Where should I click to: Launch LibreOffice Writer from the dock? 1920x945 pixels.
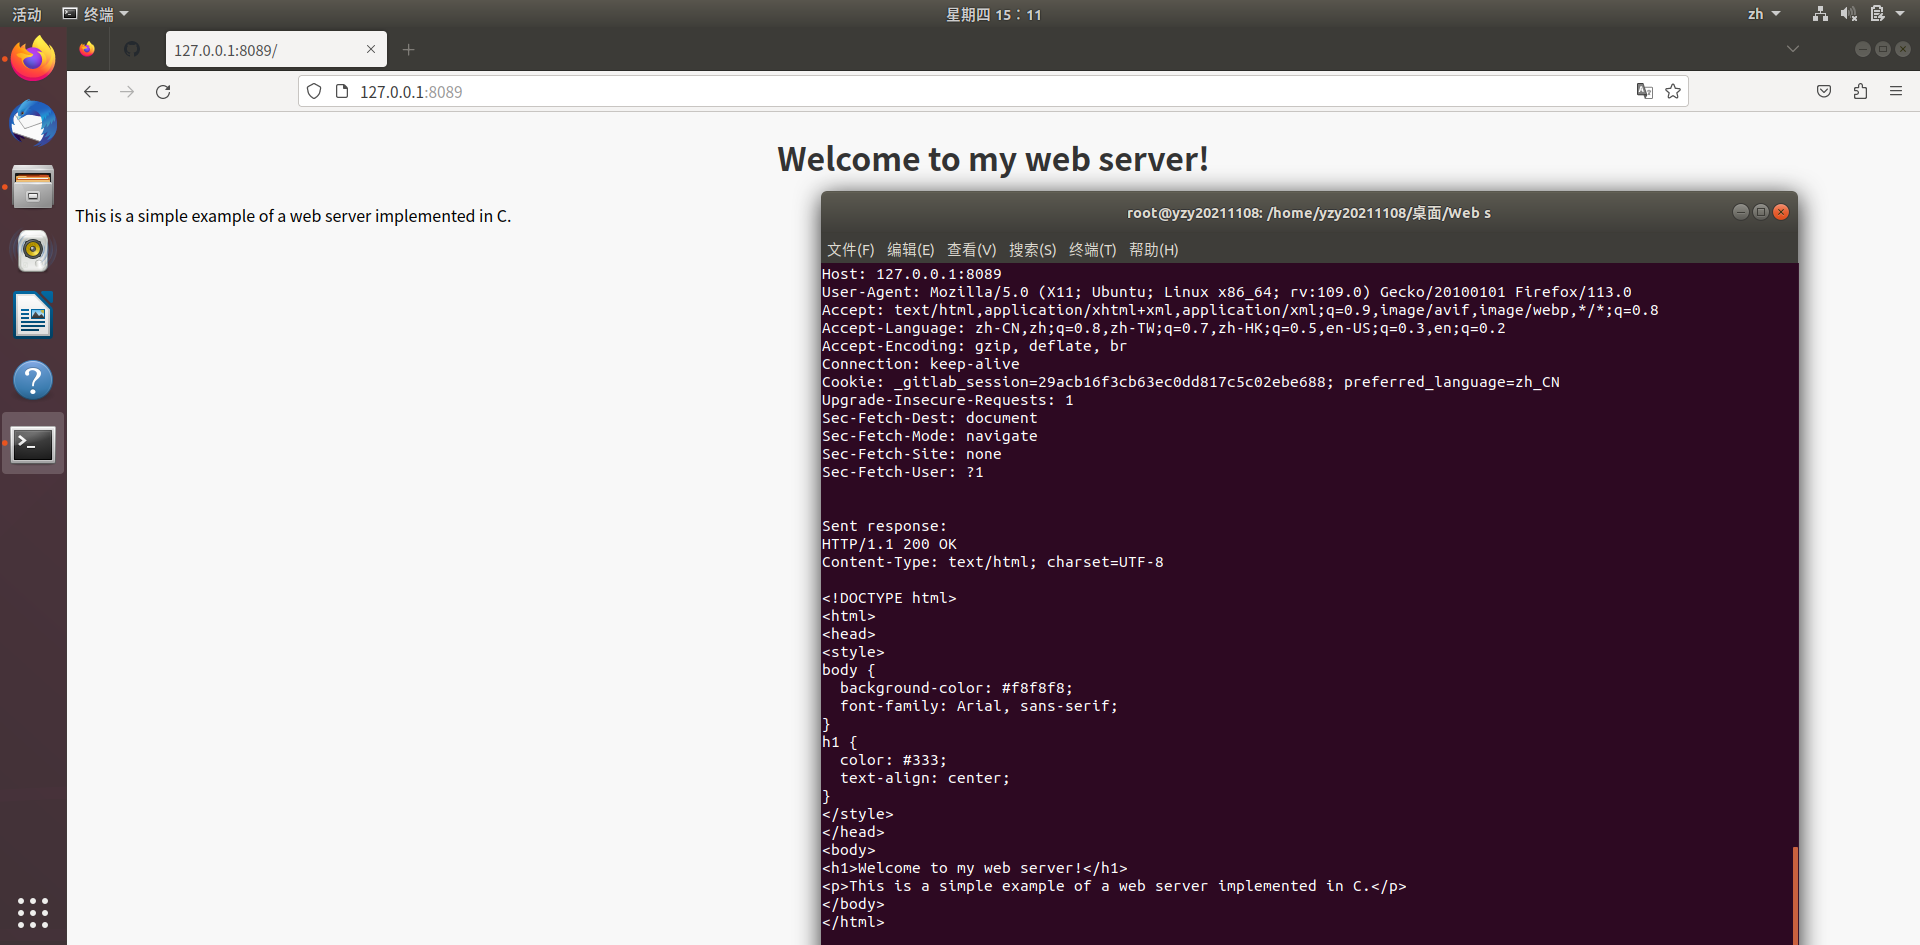(x=33, y=316)
